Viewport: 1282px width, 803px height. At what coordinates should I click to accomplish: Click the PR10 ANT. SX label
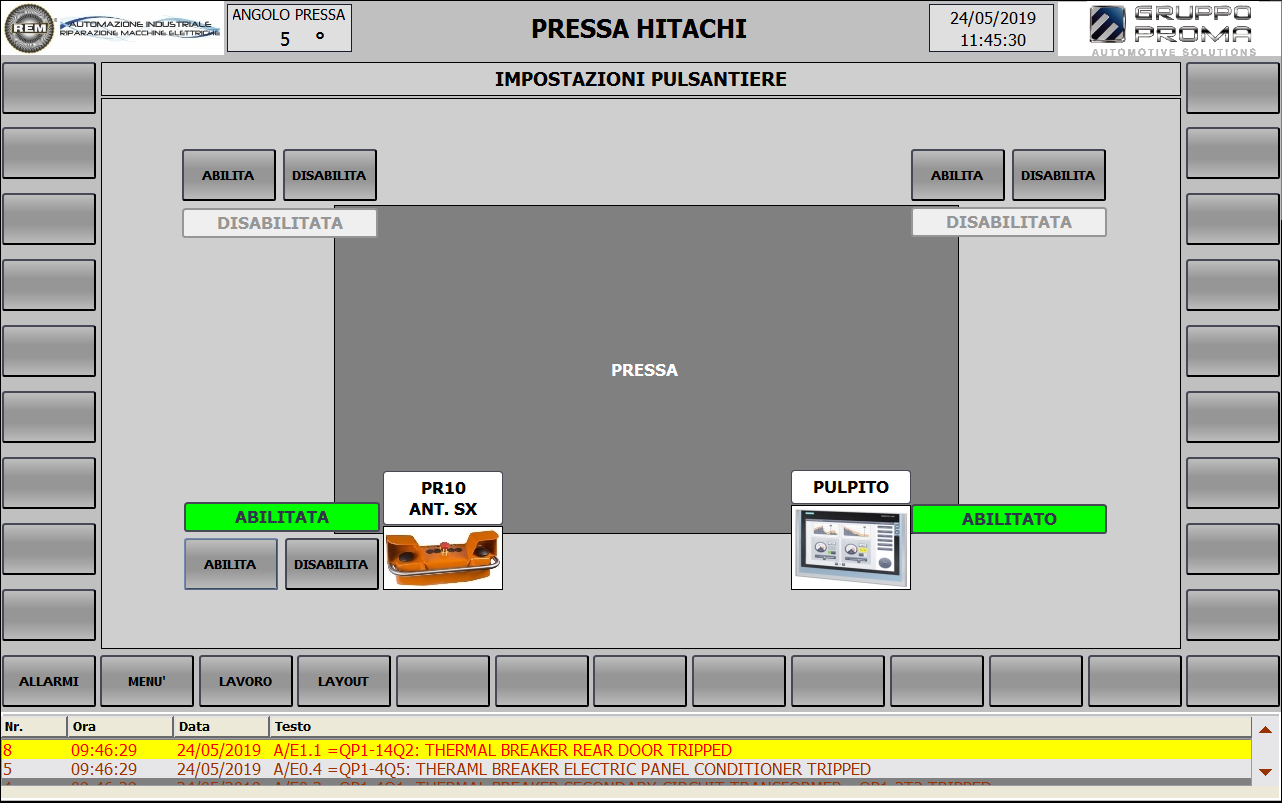pos(443,499)
